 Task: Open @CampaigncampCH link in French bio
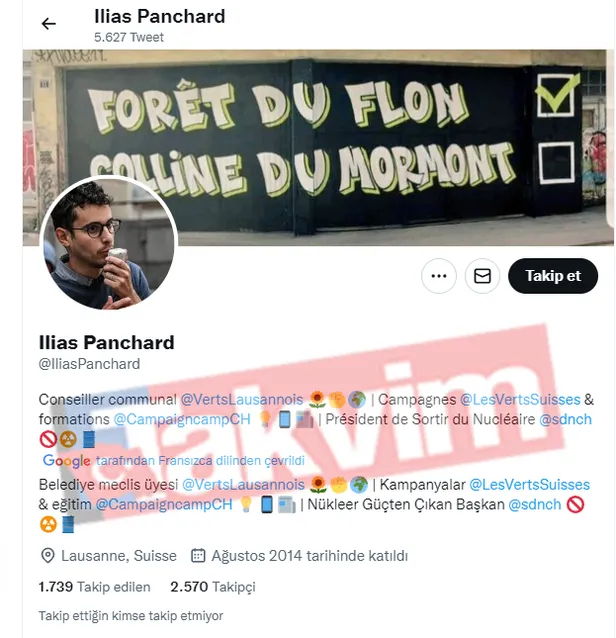coord(182,420)
